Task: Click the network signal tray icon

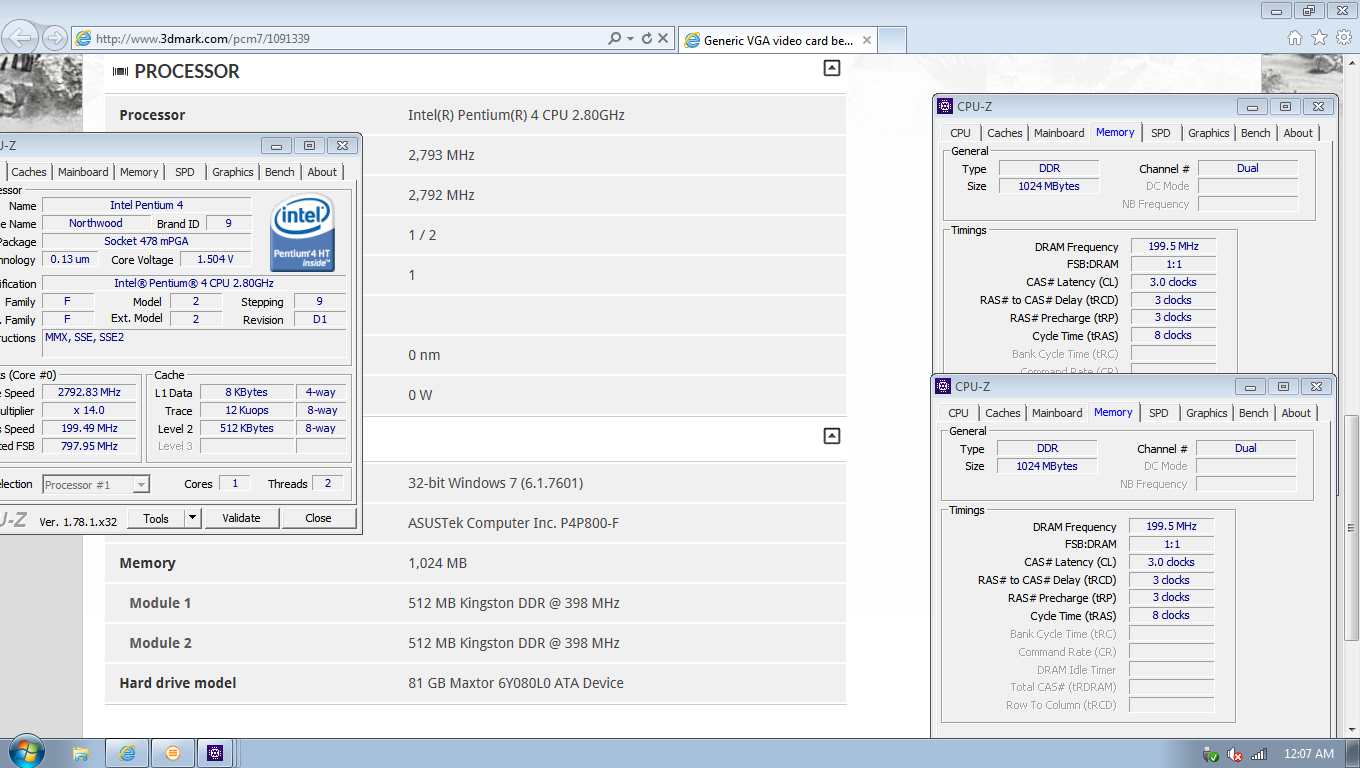Action: 1260,754
